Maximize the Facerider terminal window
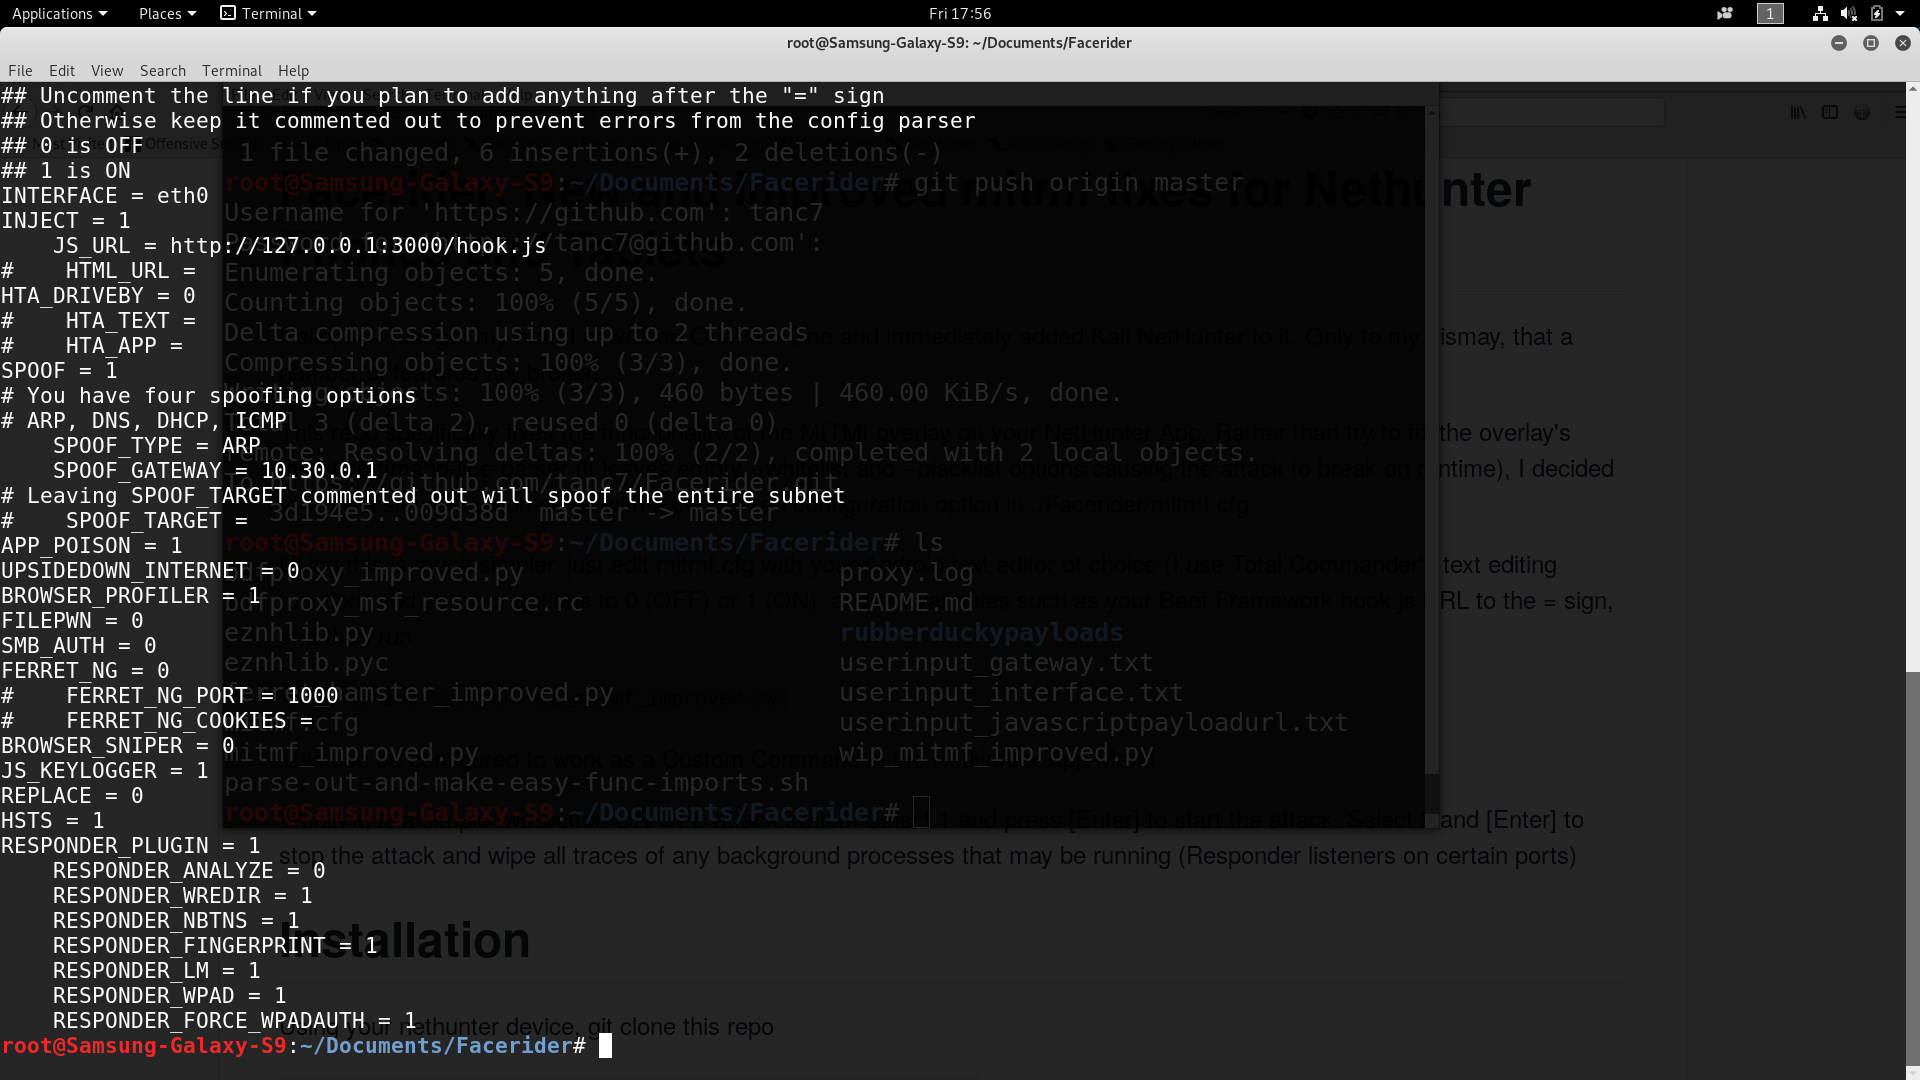 tap(1870, 43)
